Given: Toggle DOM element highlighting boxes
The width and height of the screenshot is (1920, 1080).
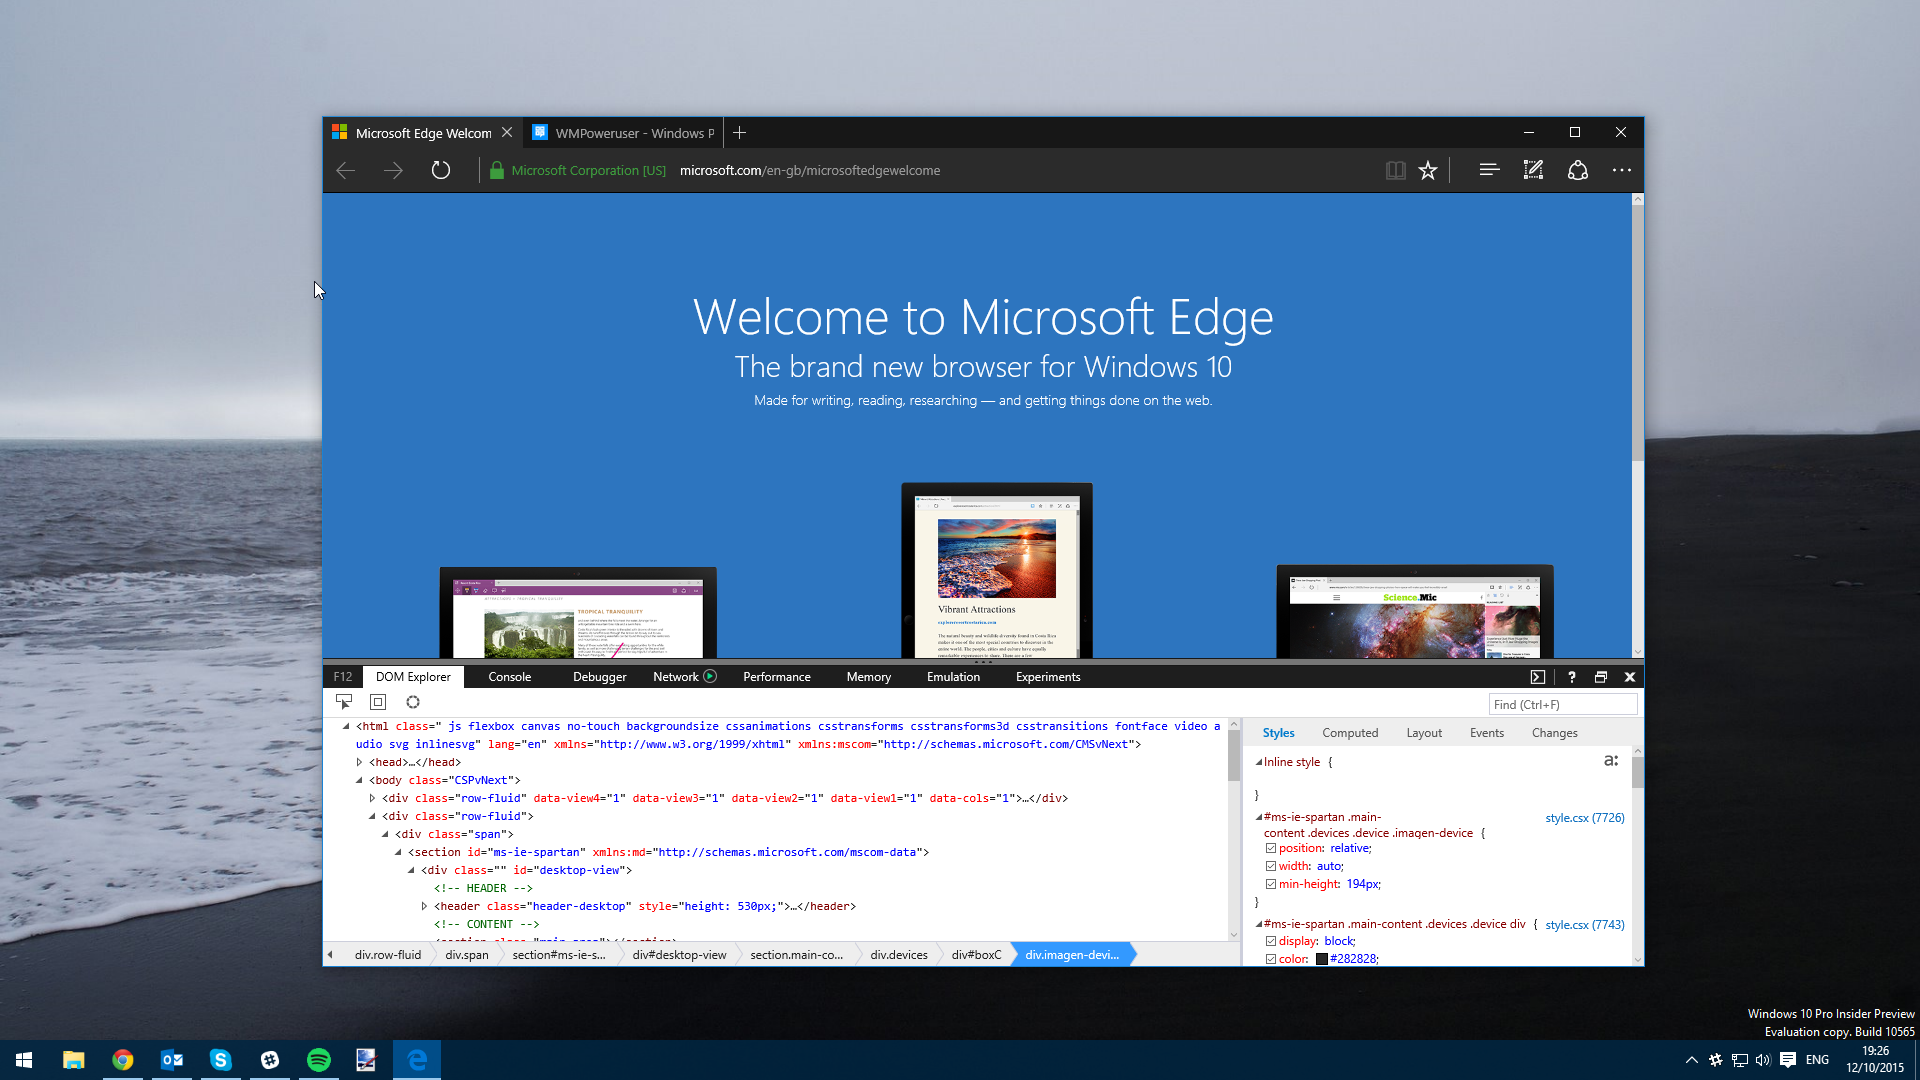Looking at the screenshot, I should click(x=378, y=702).
